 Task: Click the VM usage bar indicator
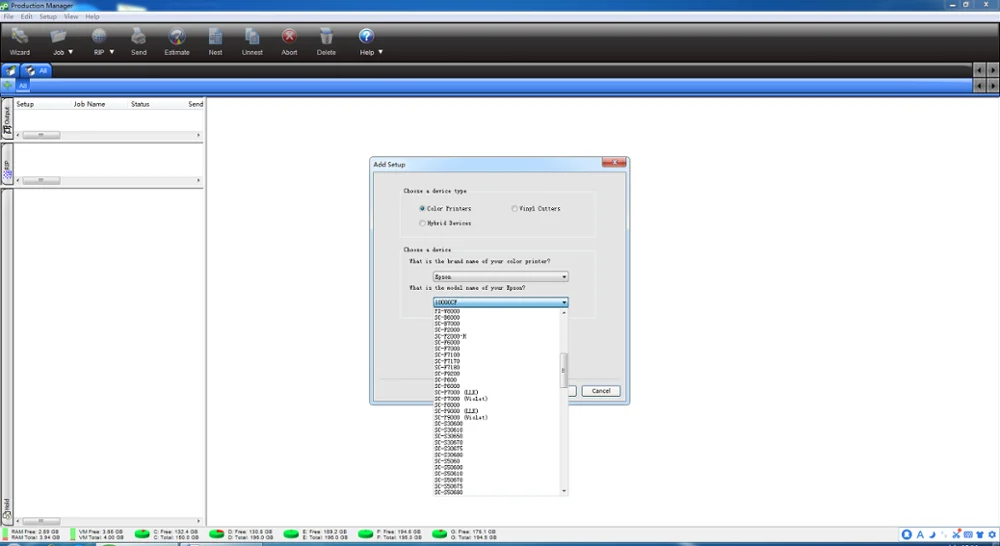[73, 534]
